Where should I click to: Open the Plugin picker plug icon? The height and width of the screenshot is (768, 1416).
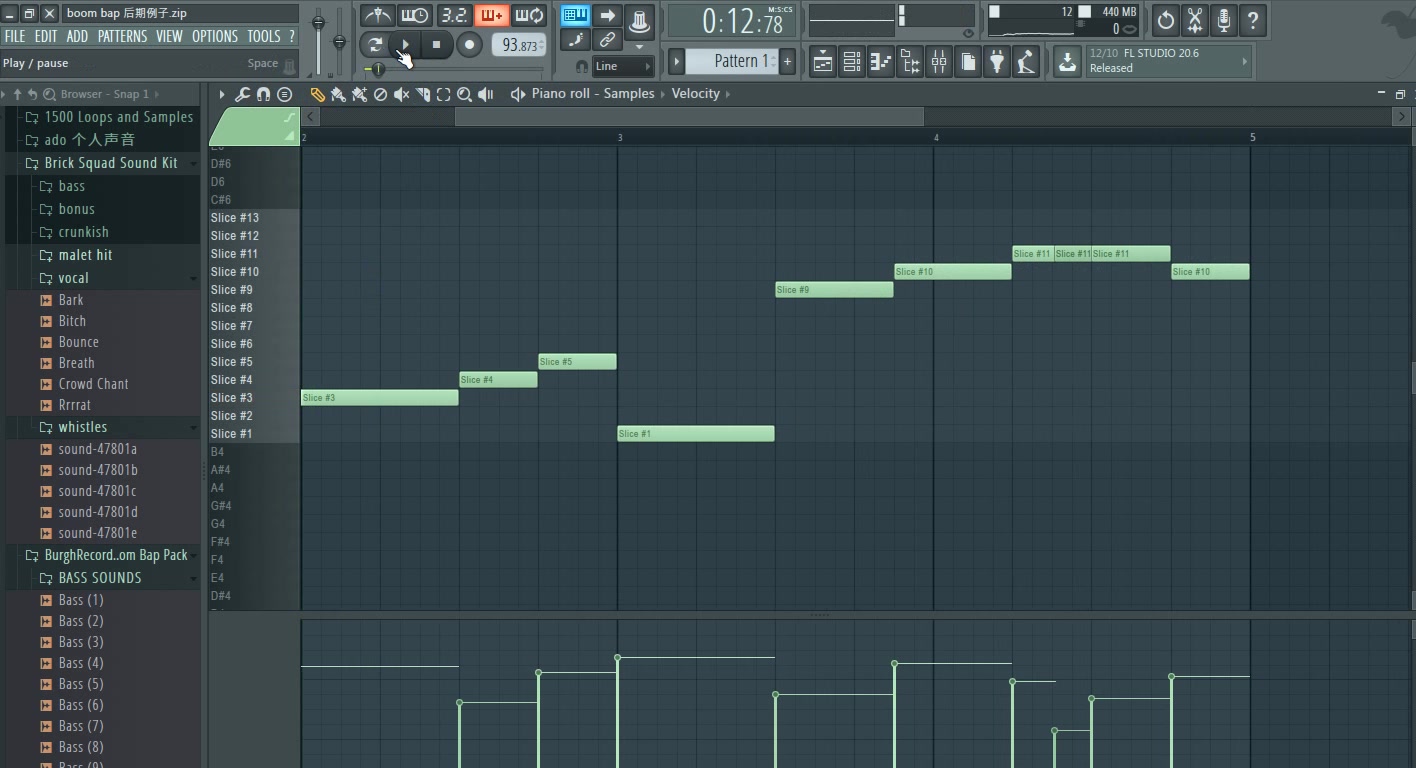coord(997,62)
